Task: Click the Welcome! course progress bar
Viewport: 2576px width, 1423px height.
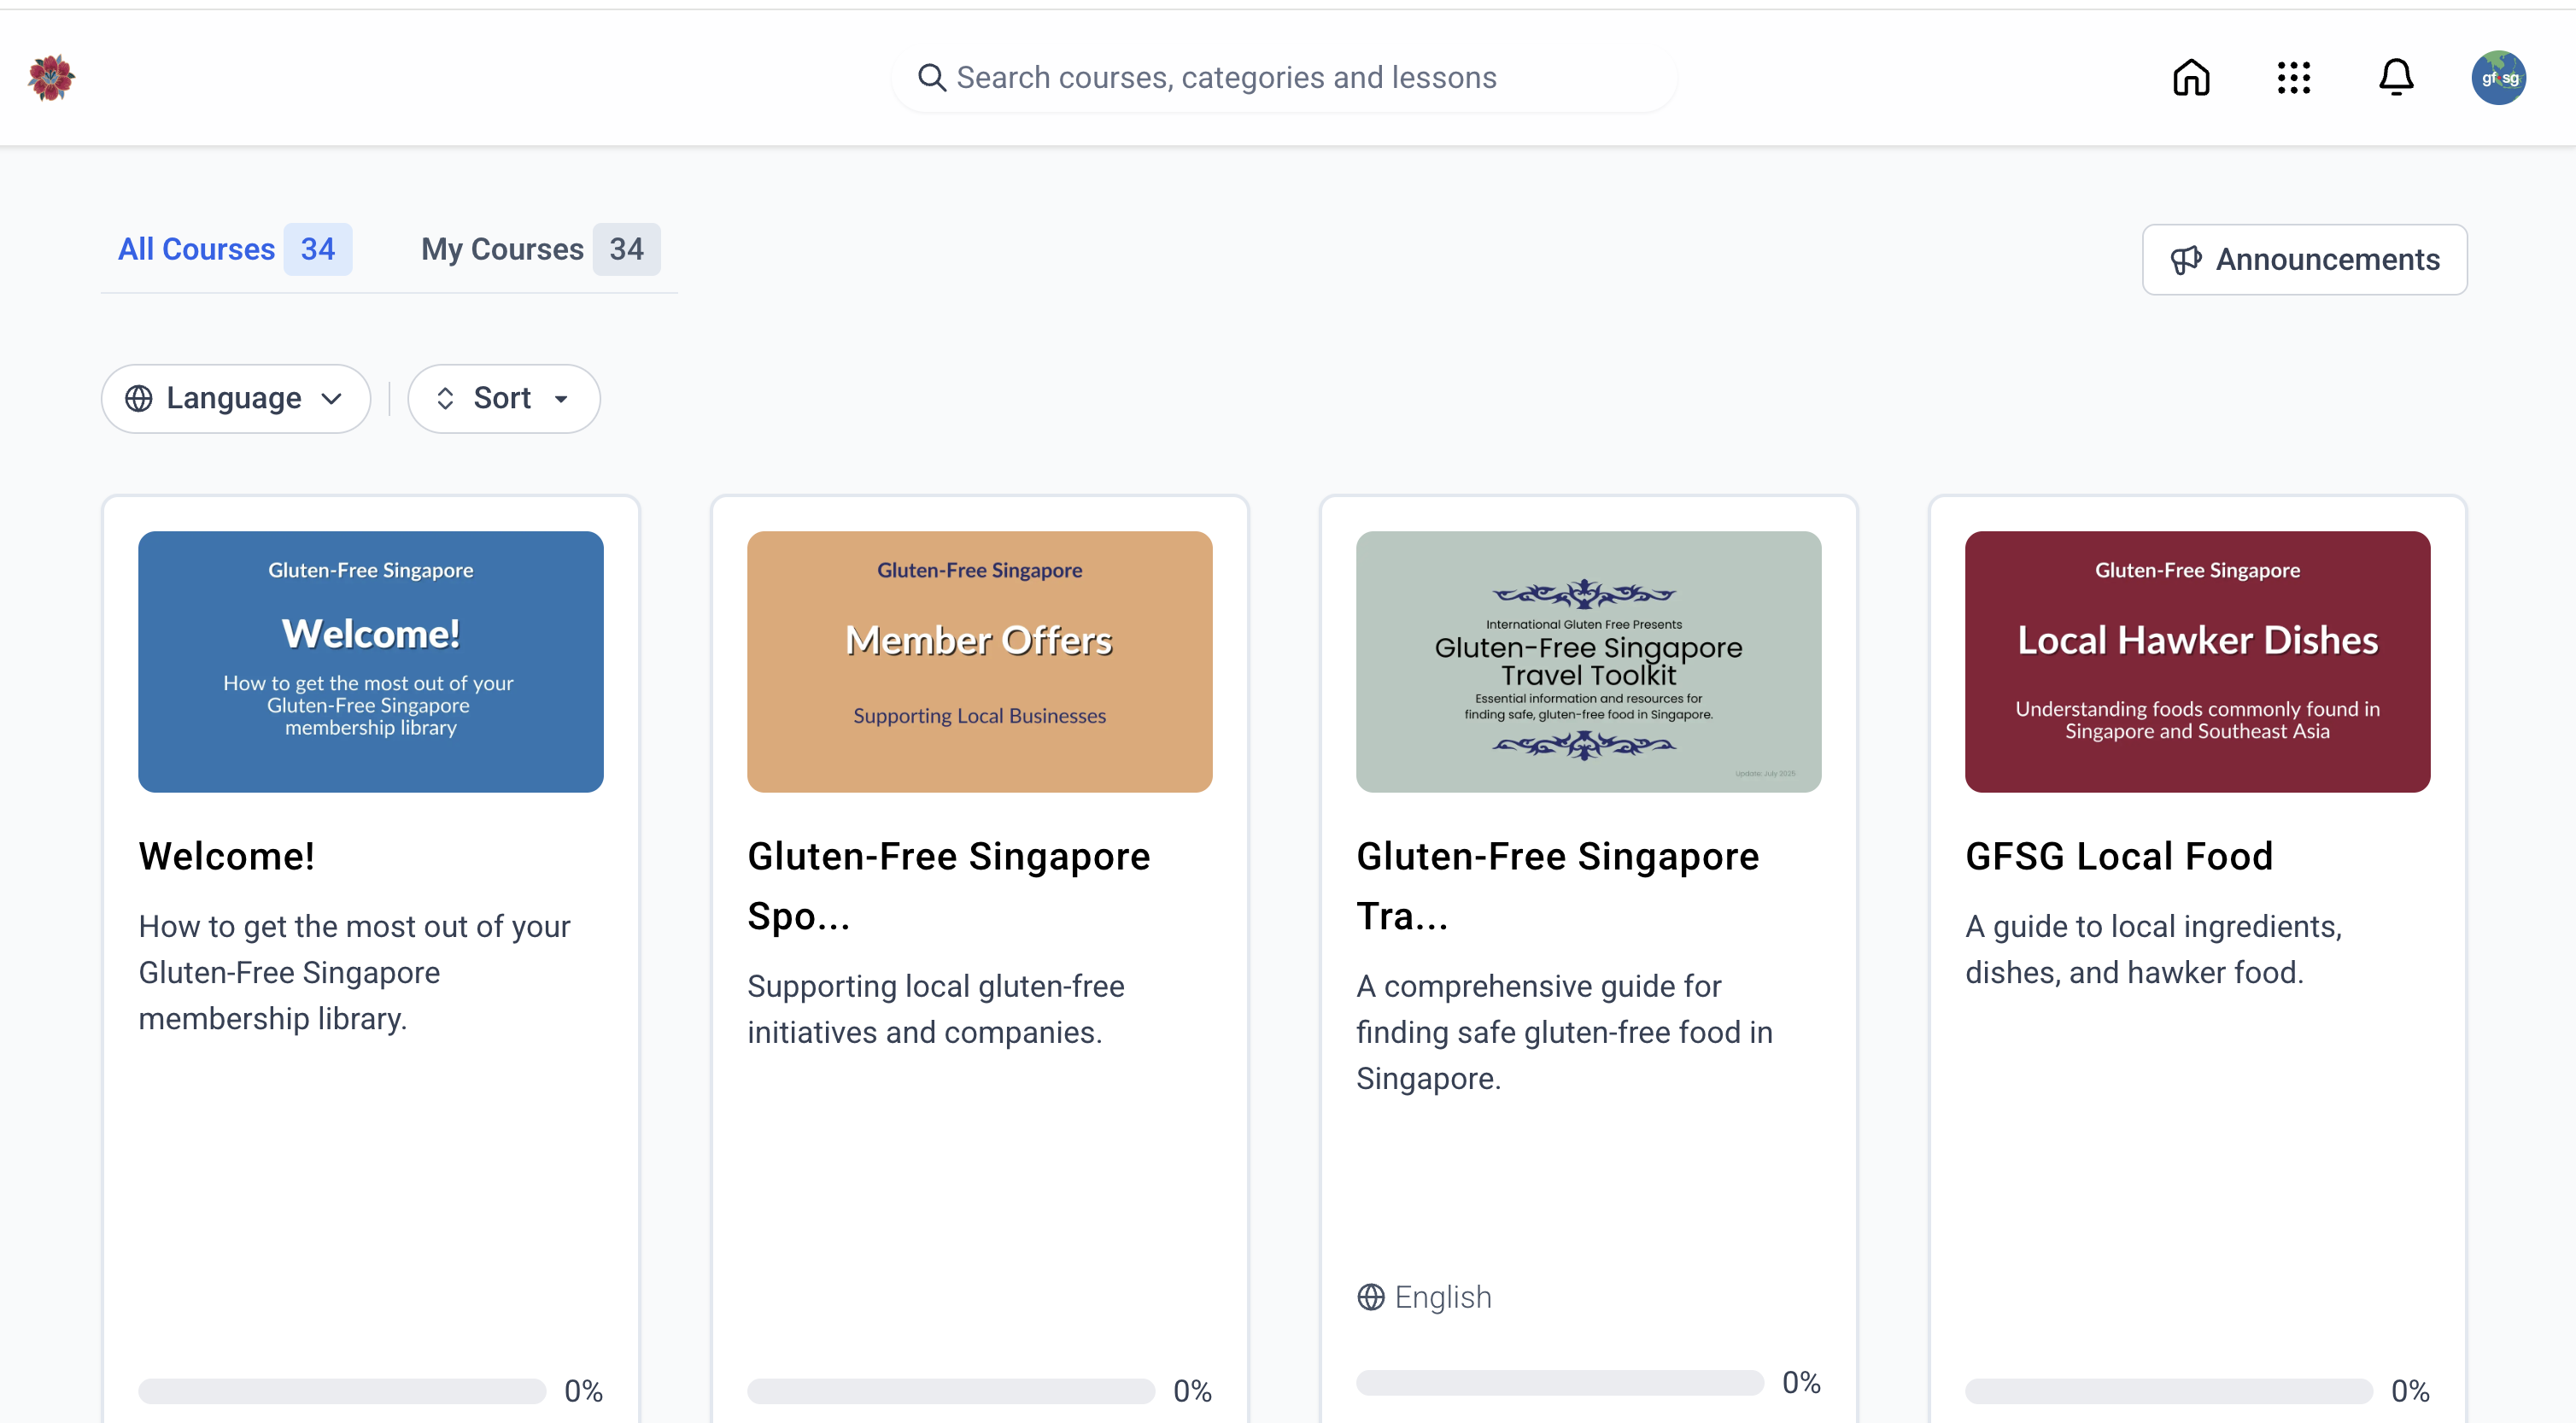Action: (x=342, y=1391)
